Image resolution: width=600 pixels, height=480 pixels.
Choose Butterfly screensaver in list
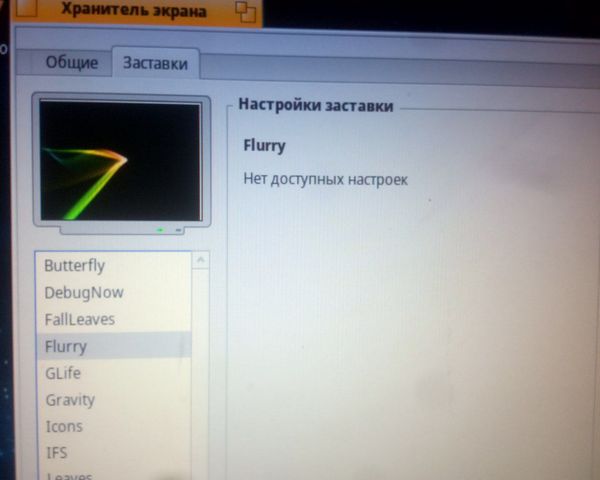pos(114,265)
